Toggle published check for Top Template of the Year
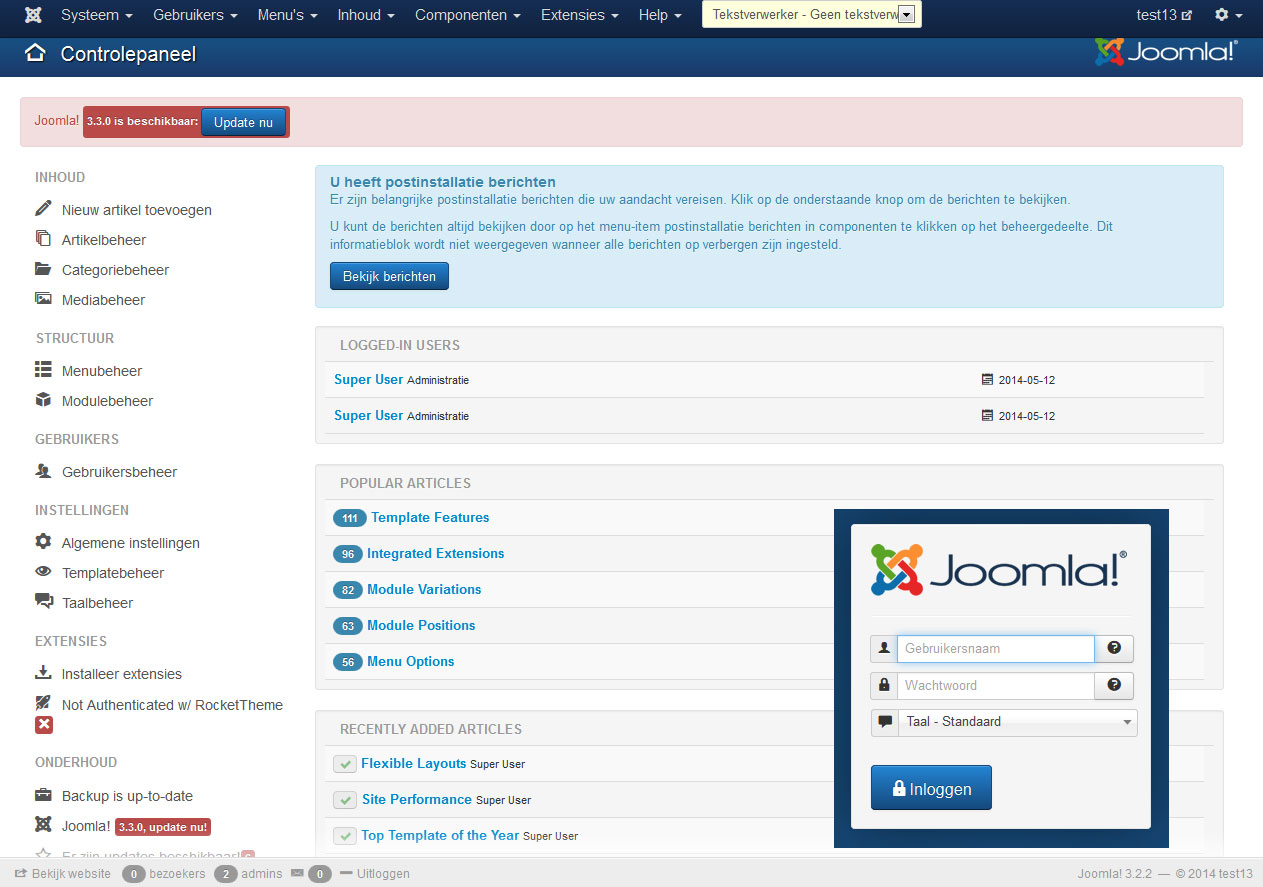 [x=345, y=836]
